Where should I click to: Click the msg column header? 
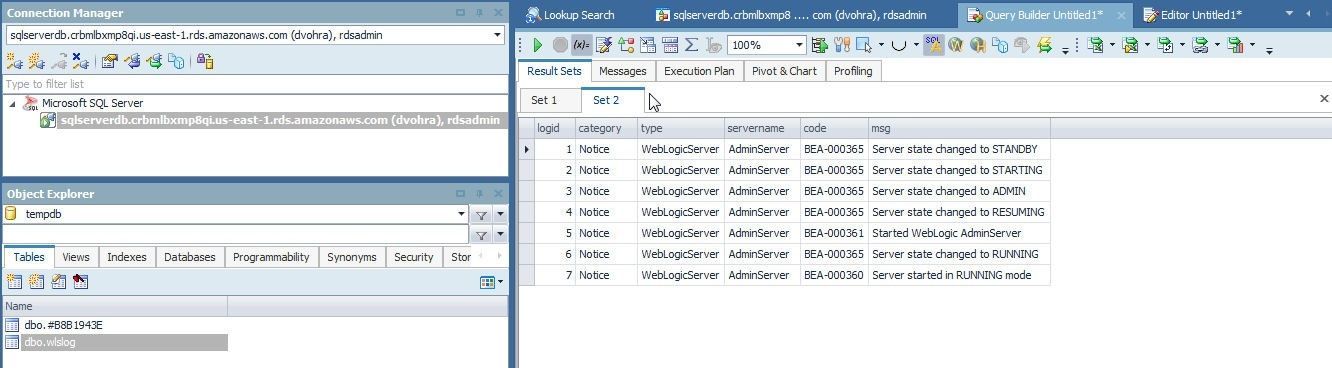pos(959,128)
